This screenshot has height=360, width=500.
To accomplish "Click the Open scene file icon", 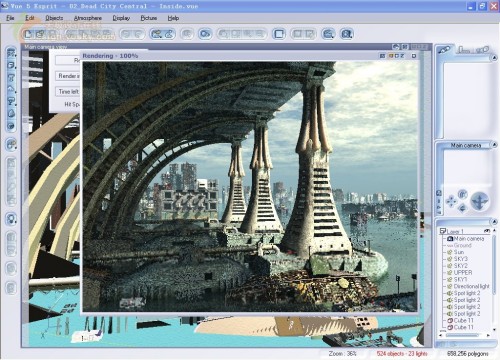I will [40, 34].
